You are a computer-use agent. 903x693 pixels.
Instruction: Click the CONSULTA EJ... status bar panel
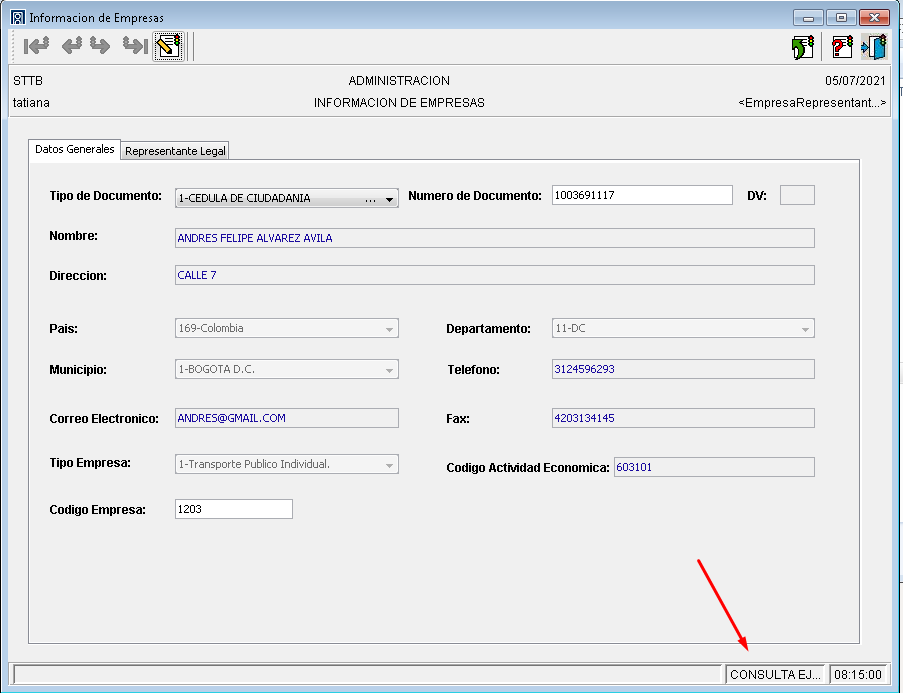pos(776,675)
